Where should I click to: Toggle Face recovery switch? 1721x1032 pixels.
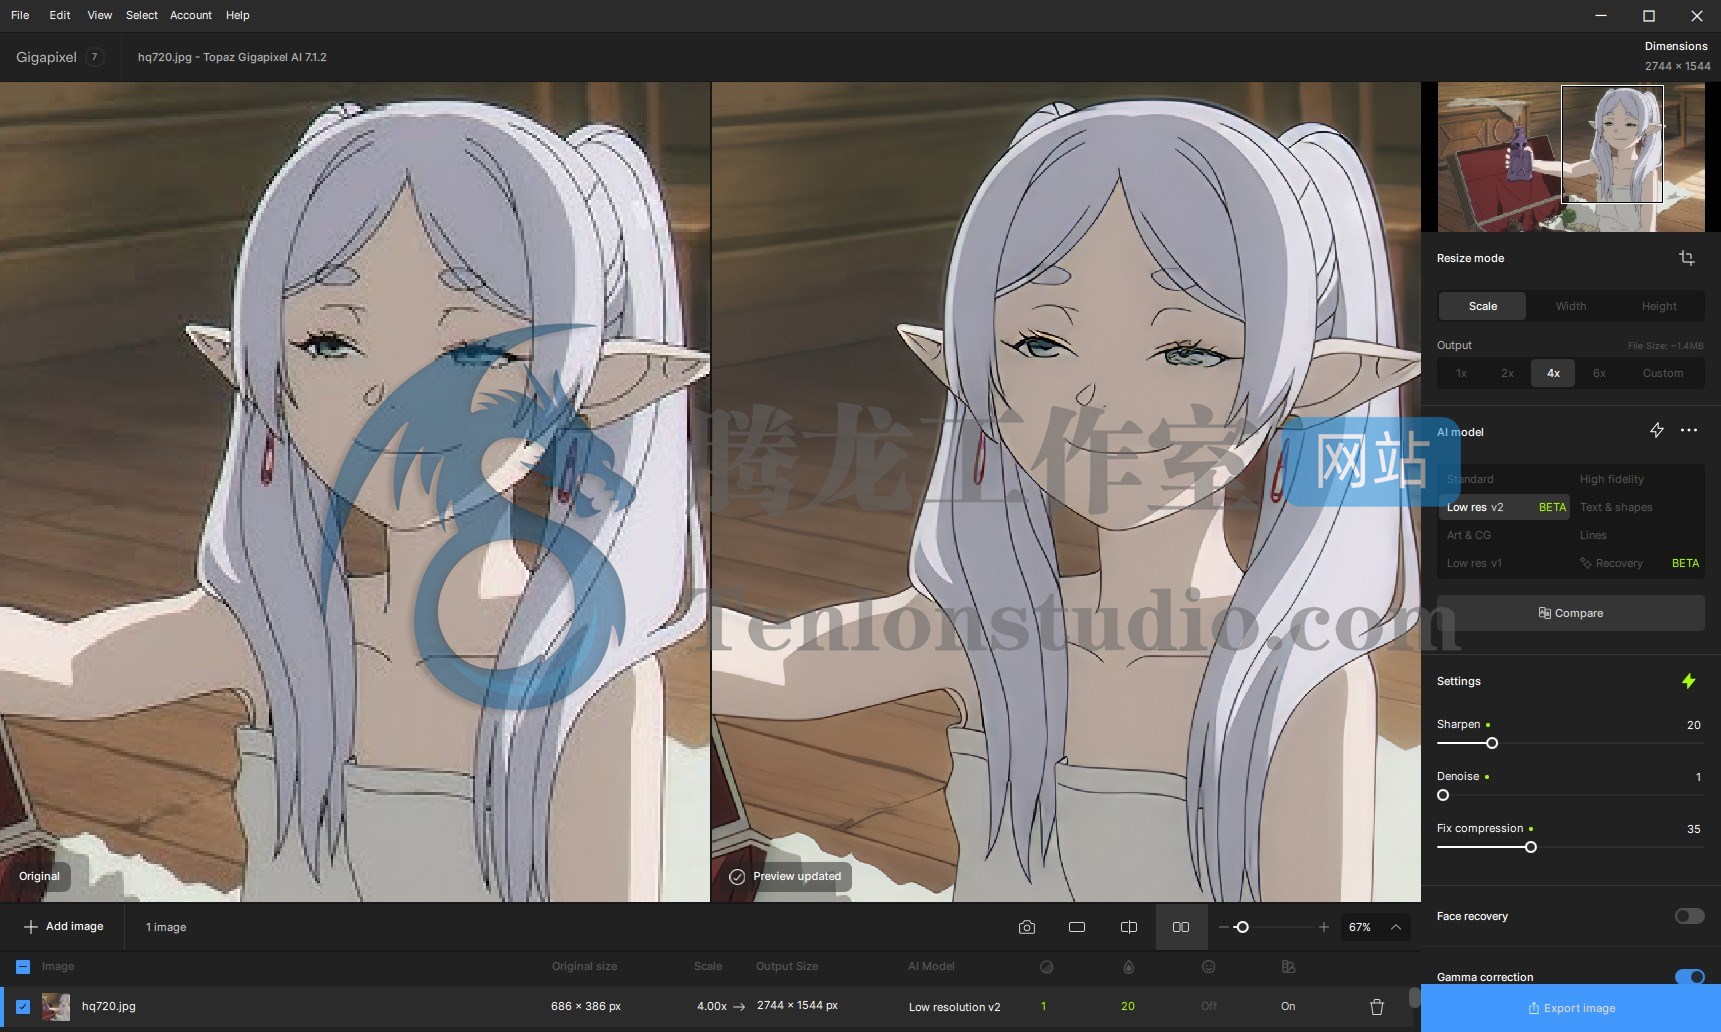point(1690,916)
